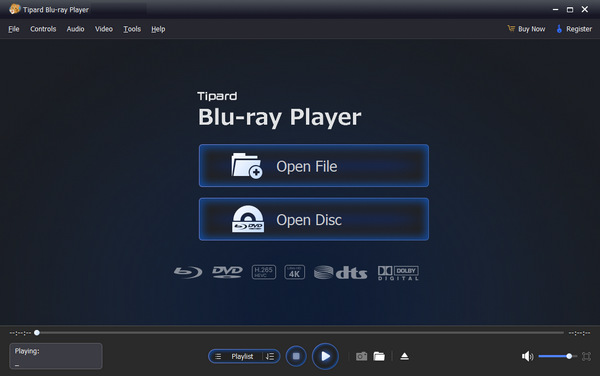The image size is (600, 376).
Task: Click the Register key icon
Action: pyautogui.click(x=559, y=29)
